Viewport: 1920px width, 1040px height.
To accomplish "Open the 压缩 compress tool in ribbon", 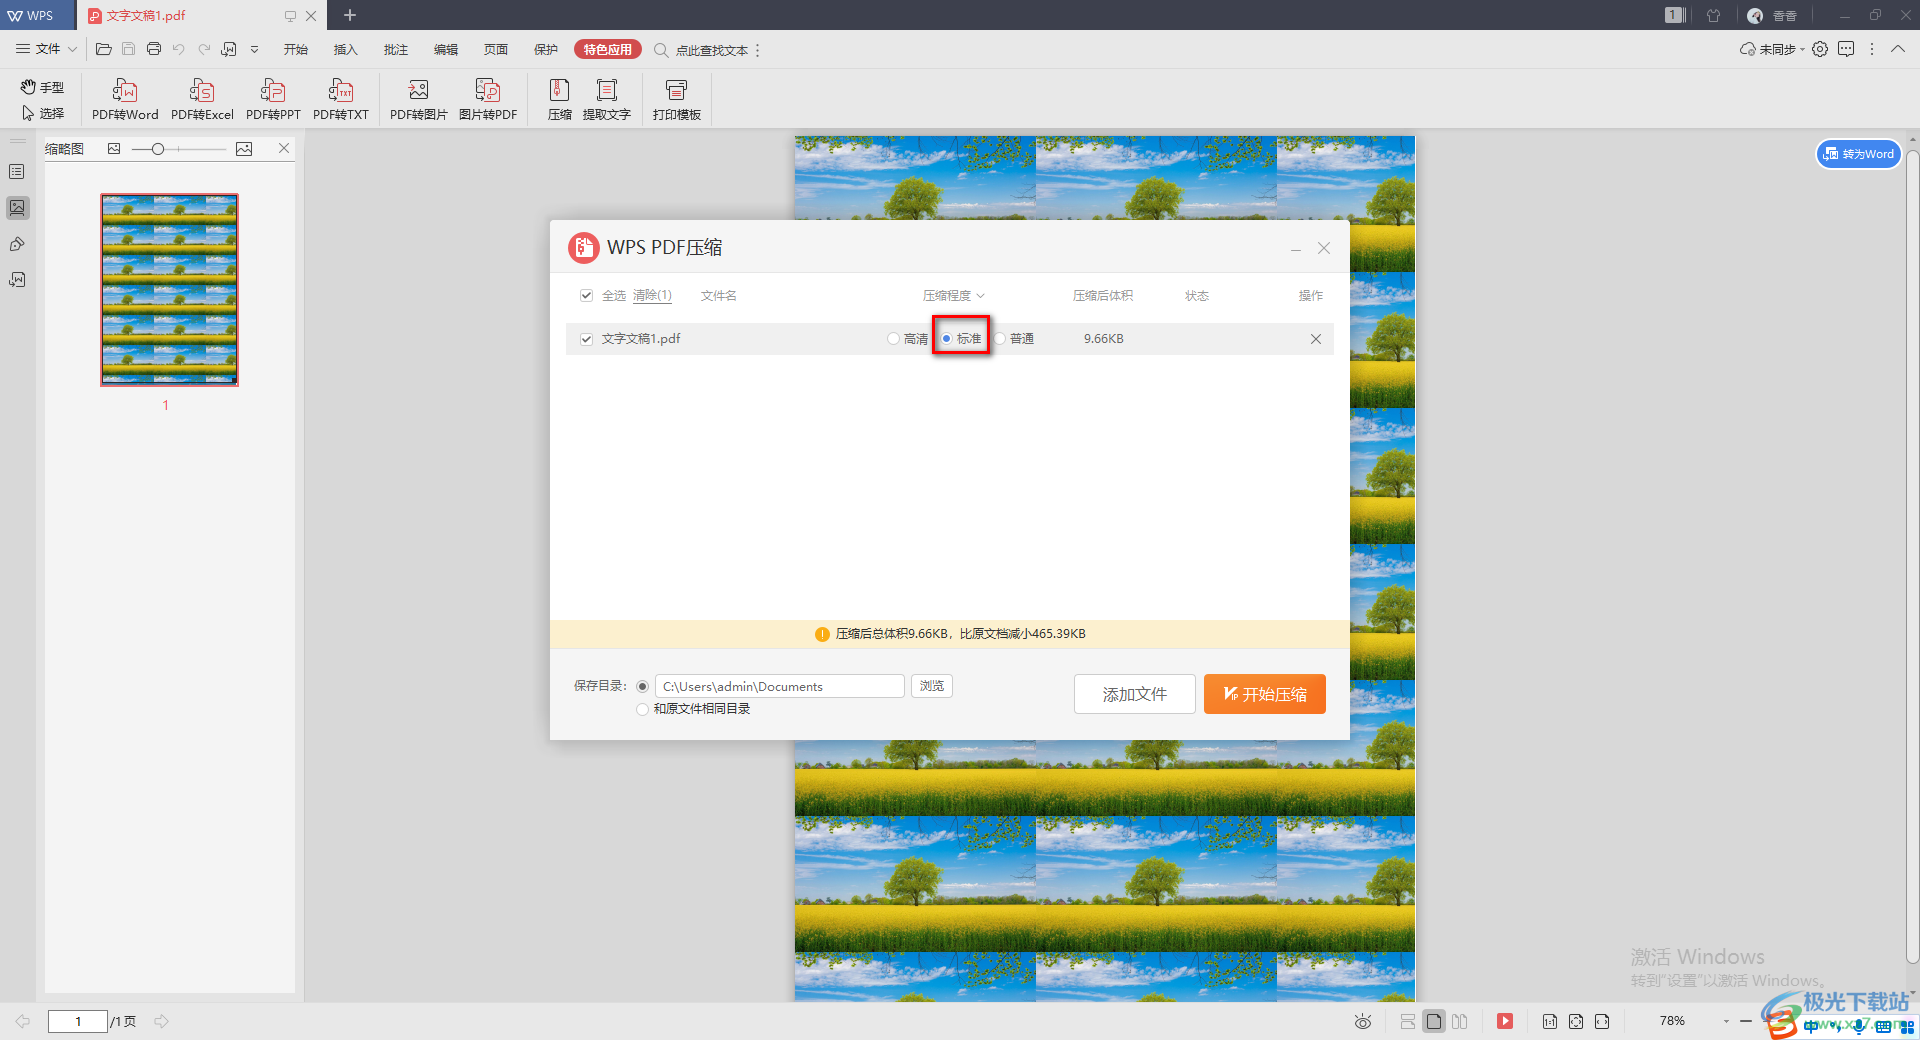I will (x=560, y=100).
